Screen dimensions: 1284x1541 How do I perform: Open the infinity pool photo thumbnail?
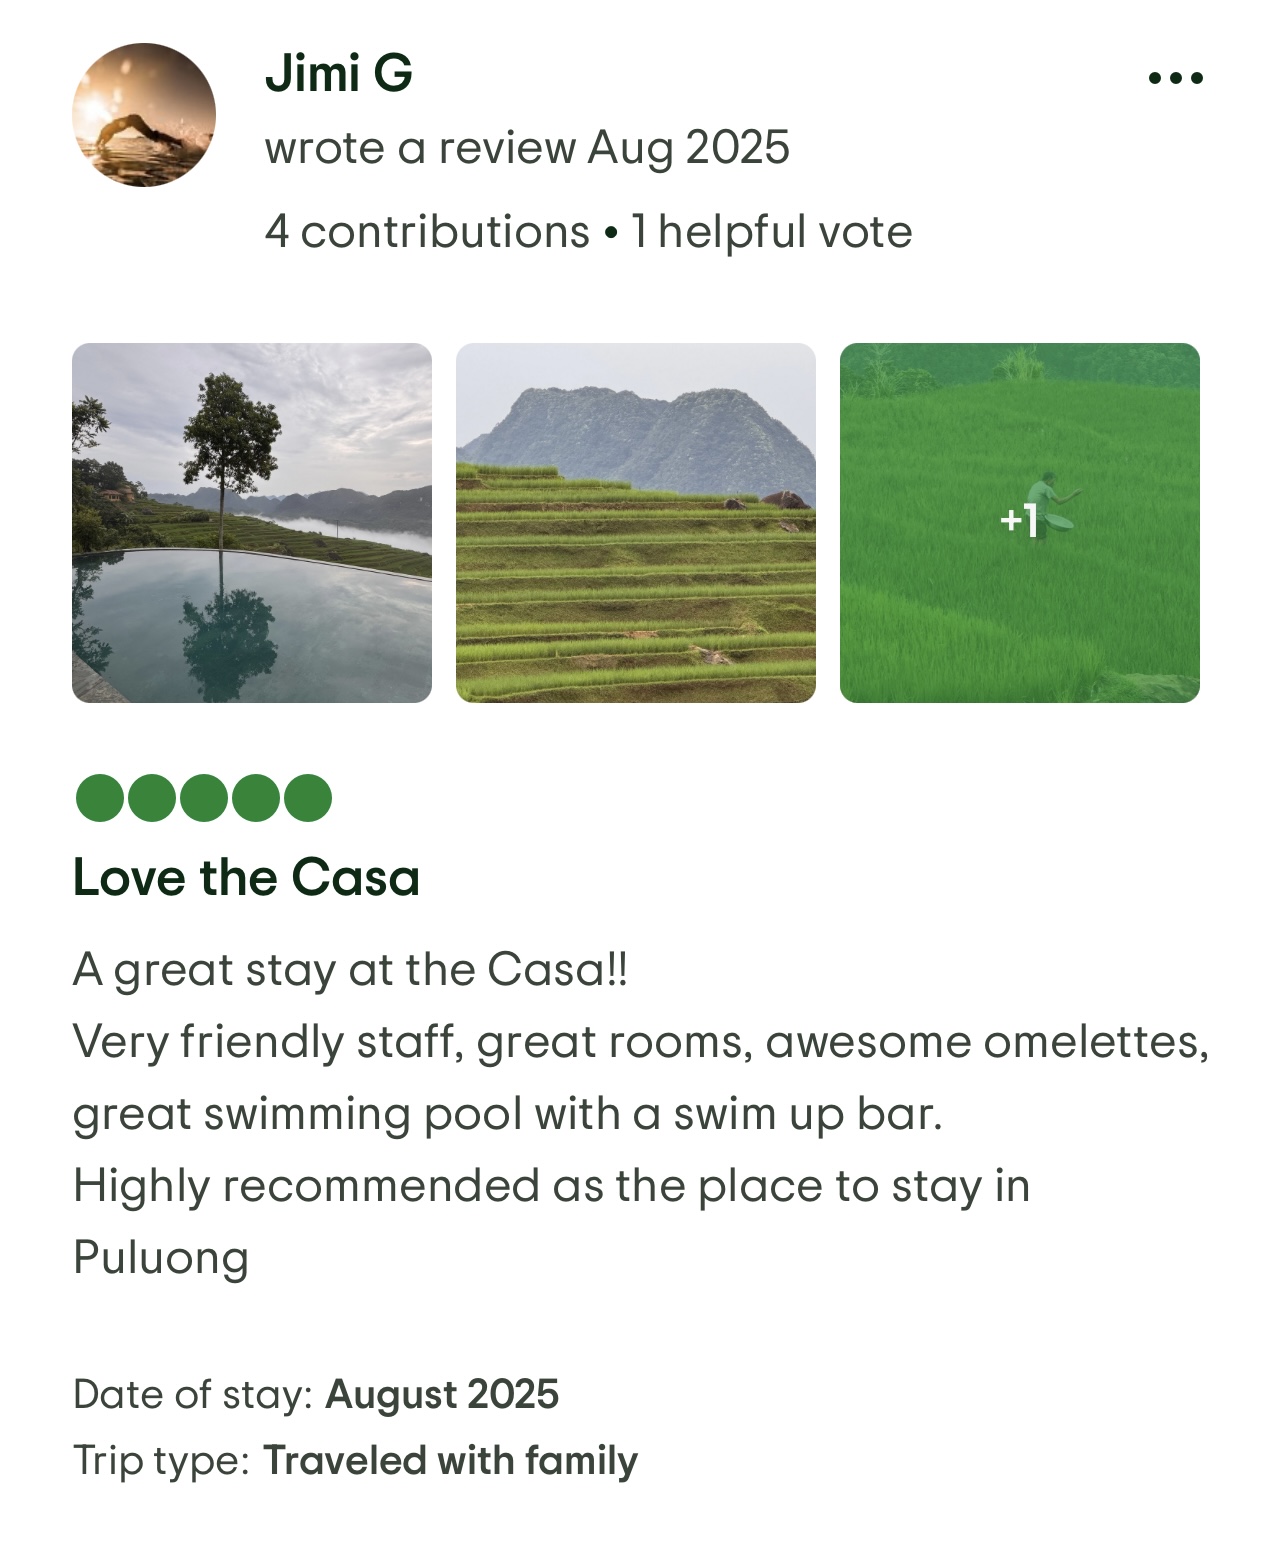252,522
